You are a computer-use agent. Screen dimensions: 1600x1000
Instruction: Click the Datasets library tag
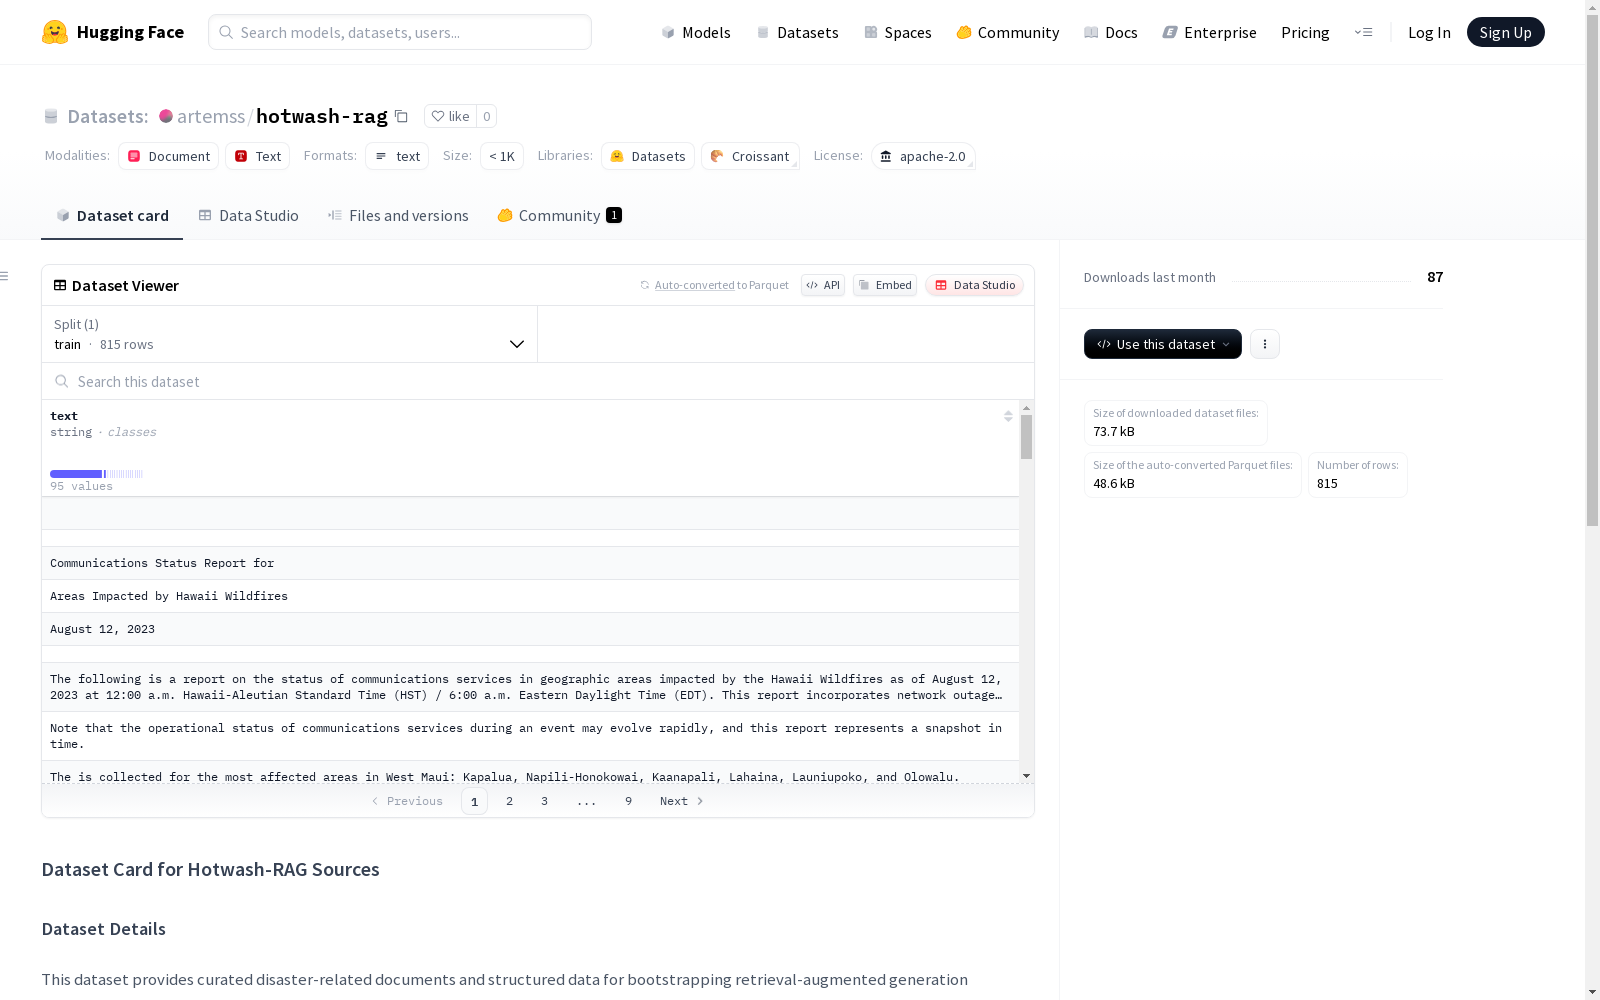click(x=648, y=156)
